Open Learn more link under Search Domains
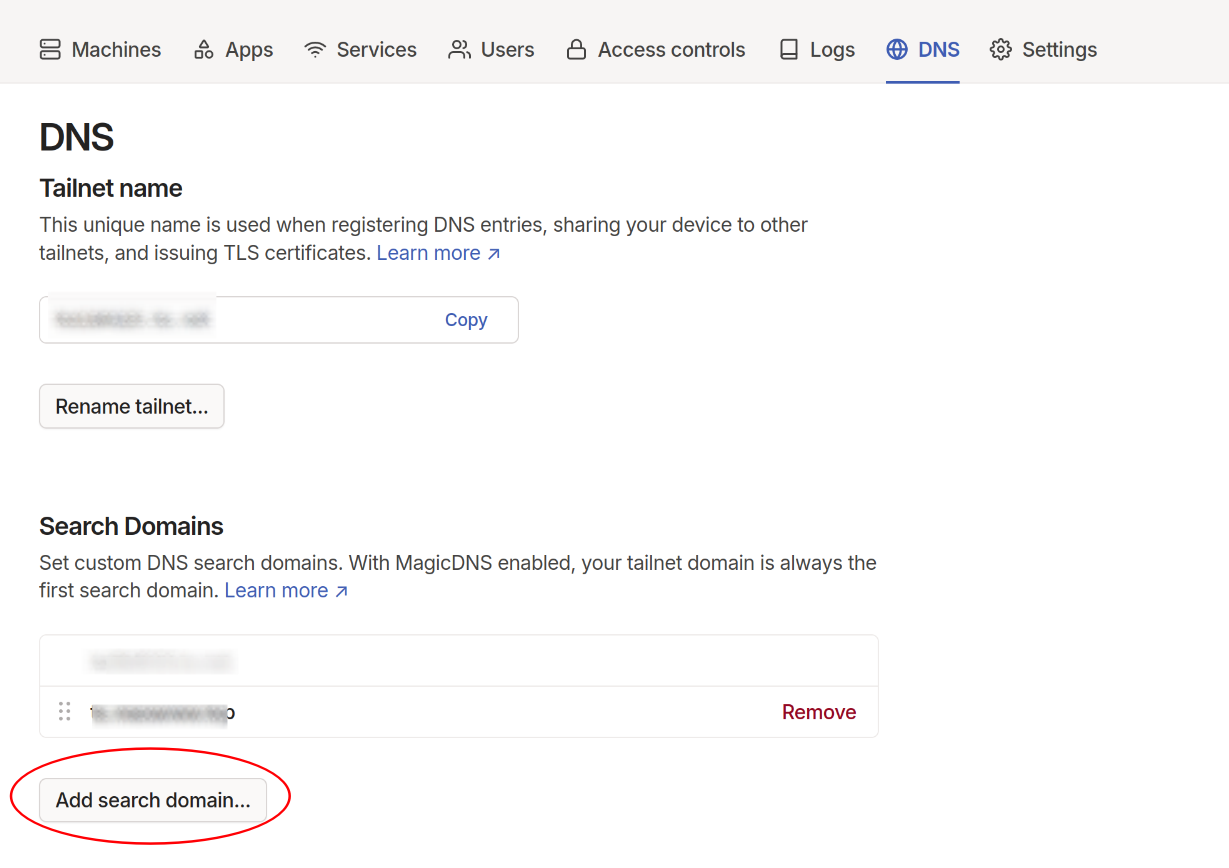Viewport: 1229px width, 868px height. (276, 591)
